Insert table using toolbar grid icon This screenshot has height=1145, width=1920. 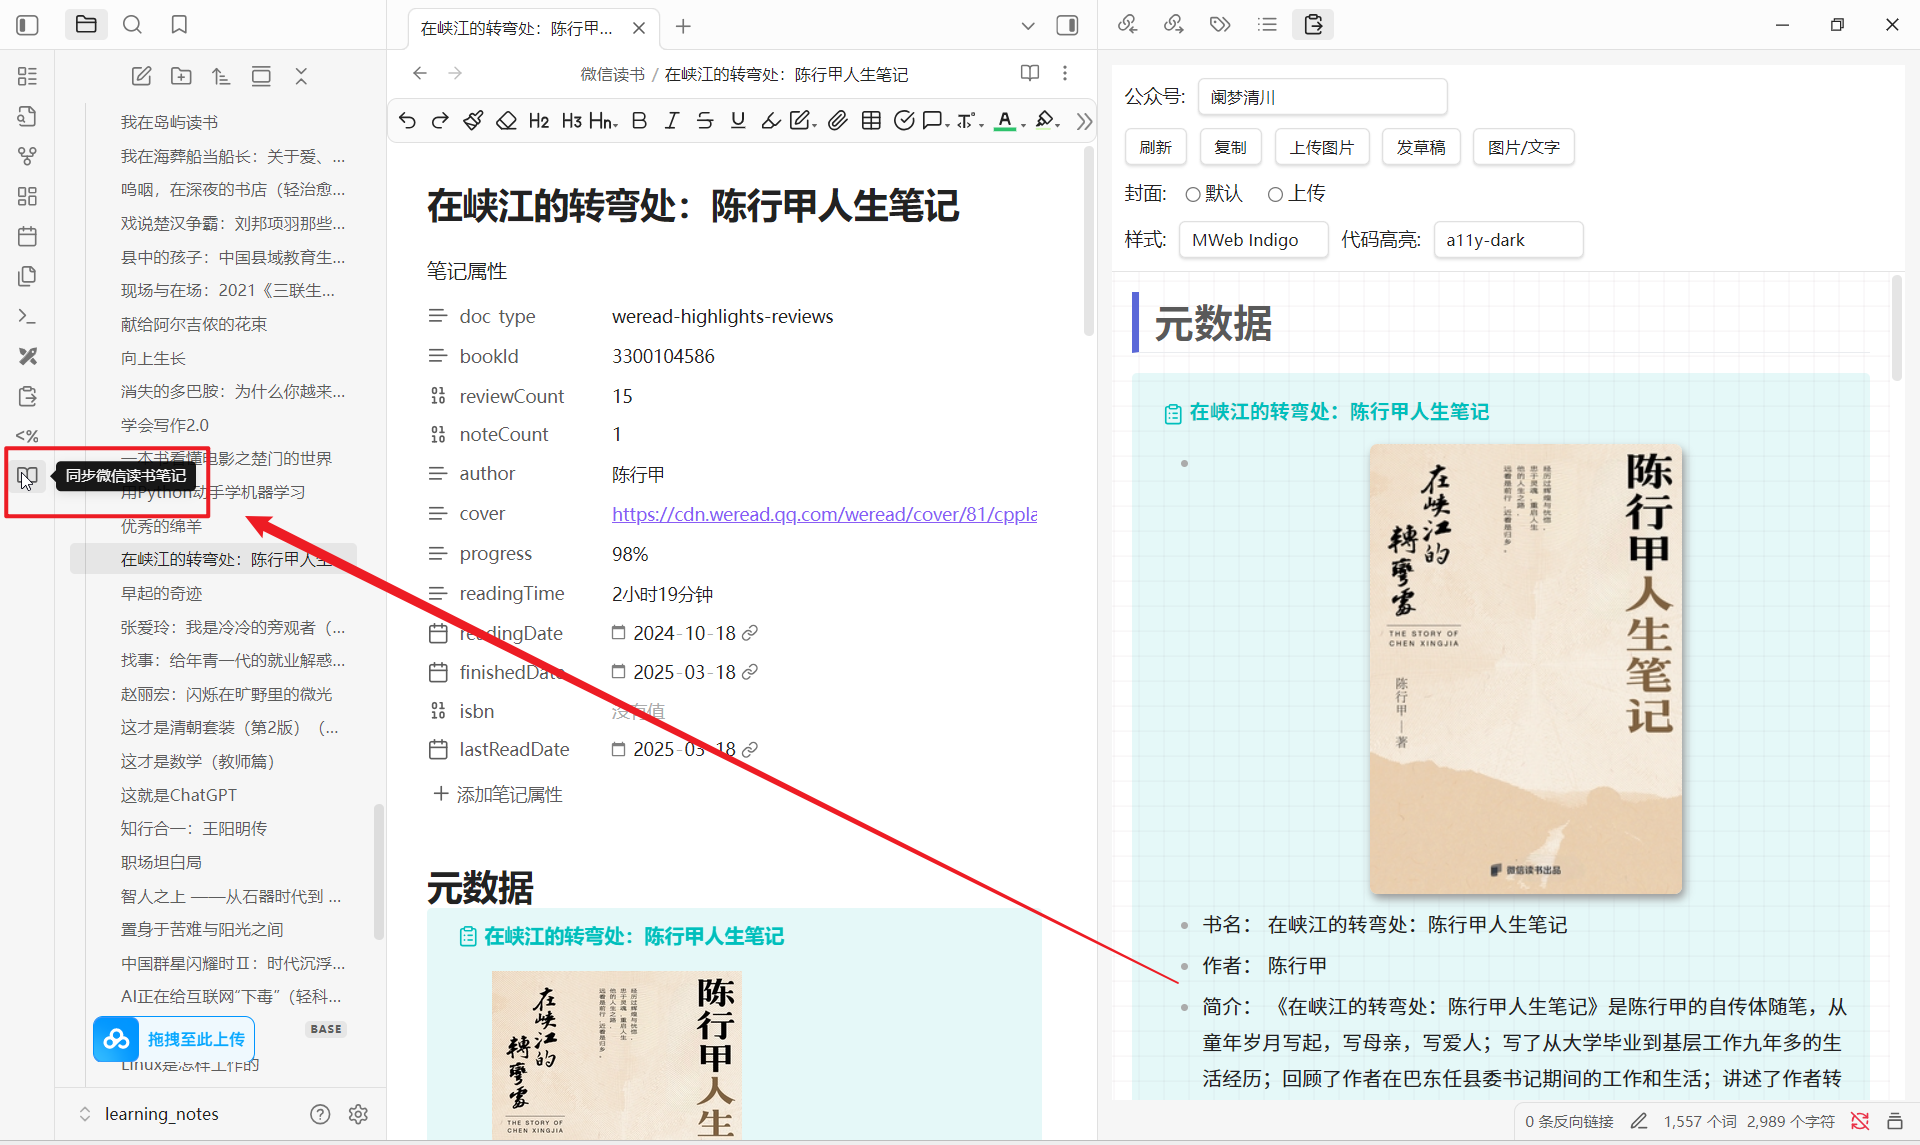(x=871, y=121)
